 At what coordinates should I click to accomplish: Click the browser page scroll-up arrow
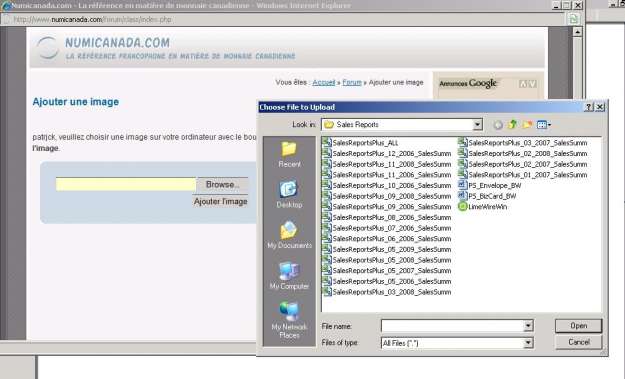pos(578,32)
